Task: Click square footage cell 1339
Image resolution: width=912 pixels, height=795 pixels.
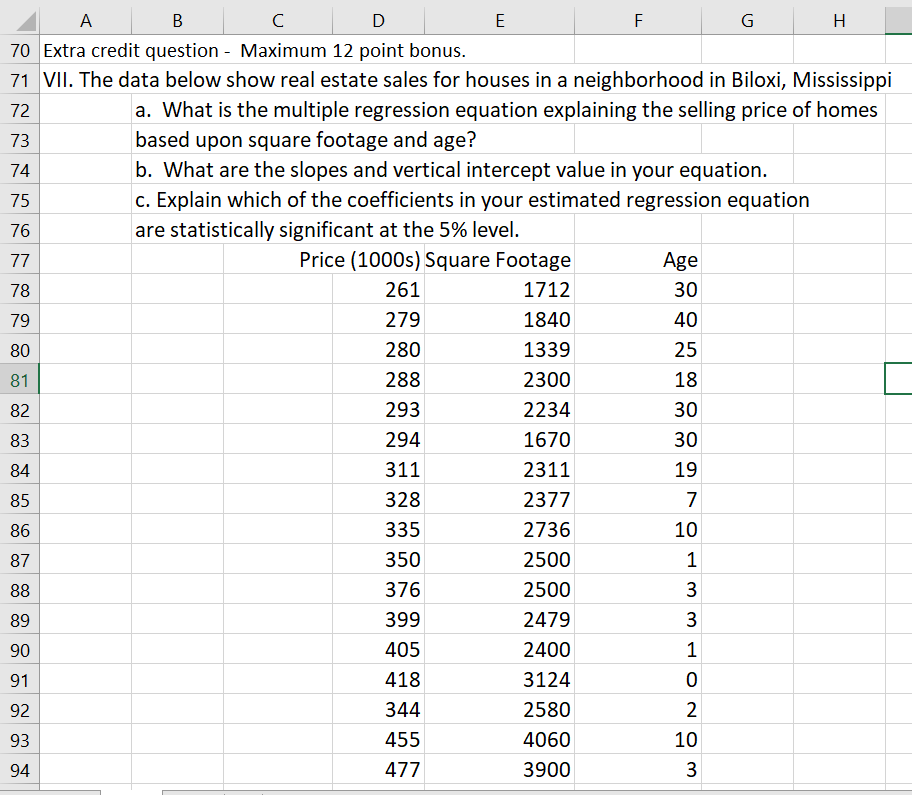Action: (500, 350)
